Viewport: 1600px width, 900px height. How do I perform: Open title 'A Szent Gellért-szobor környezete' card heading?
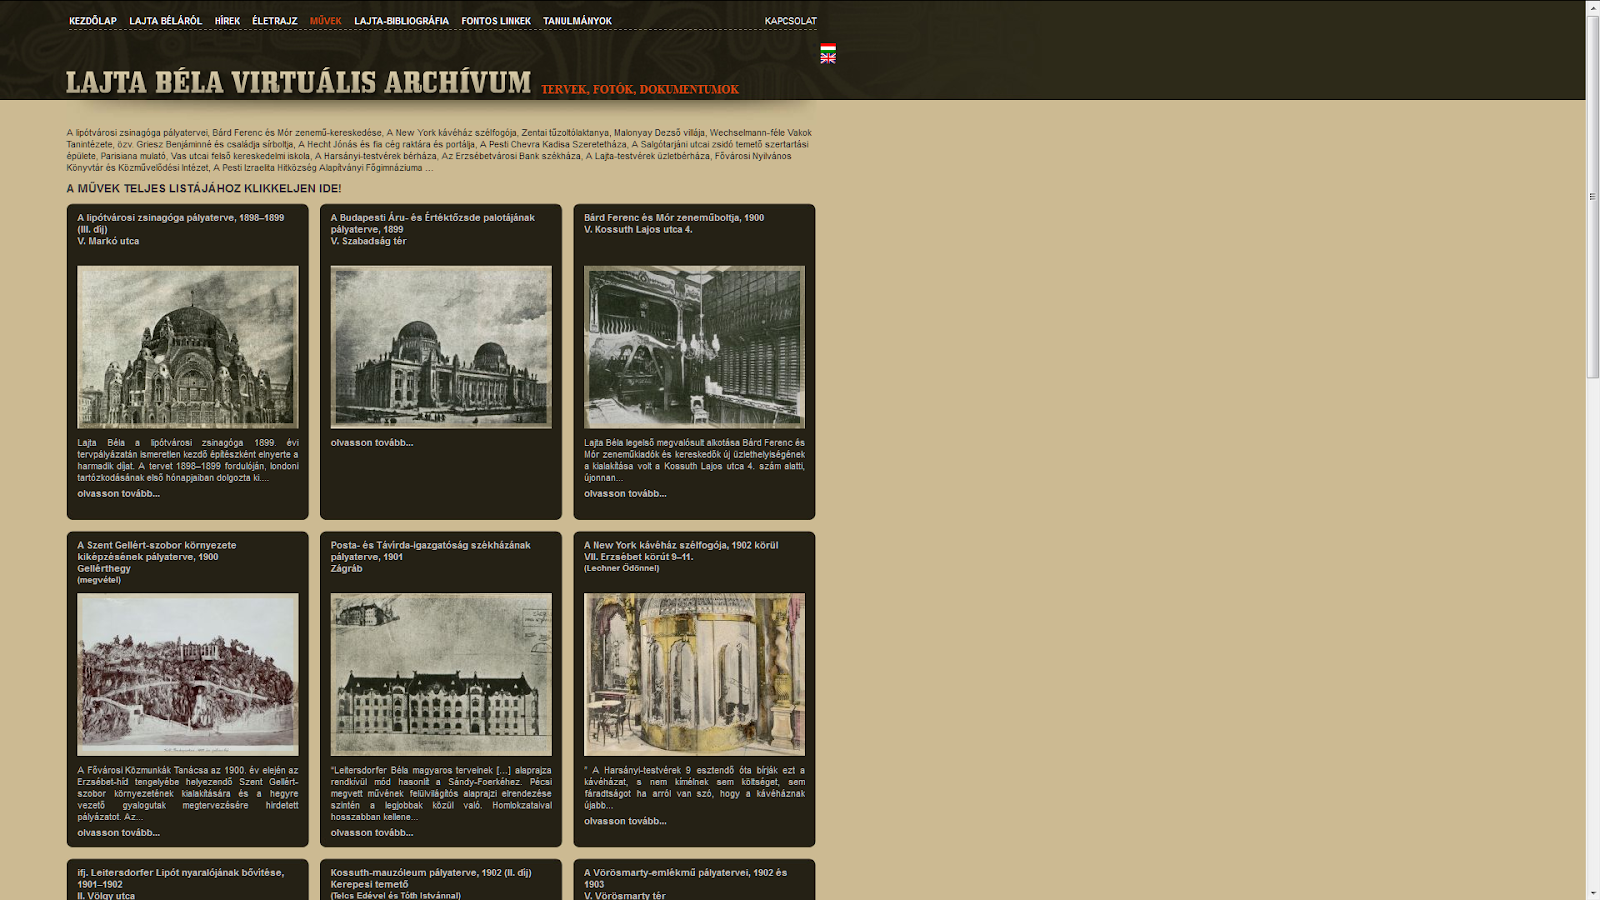pyautogui.click(x=157, y=551)
